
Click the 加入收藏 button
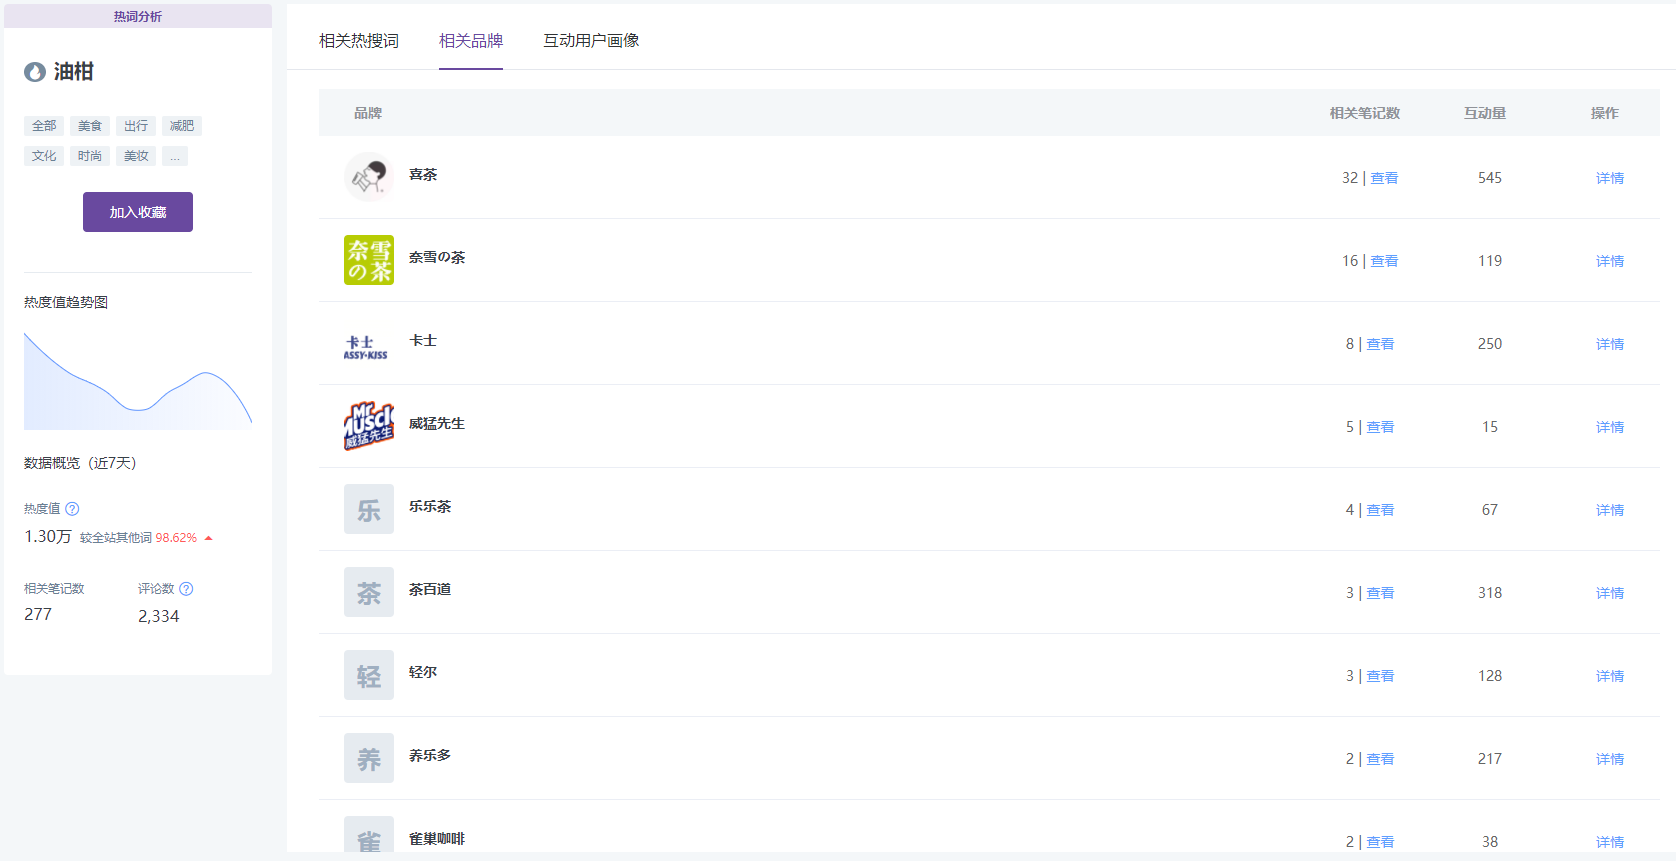(138, 212)
